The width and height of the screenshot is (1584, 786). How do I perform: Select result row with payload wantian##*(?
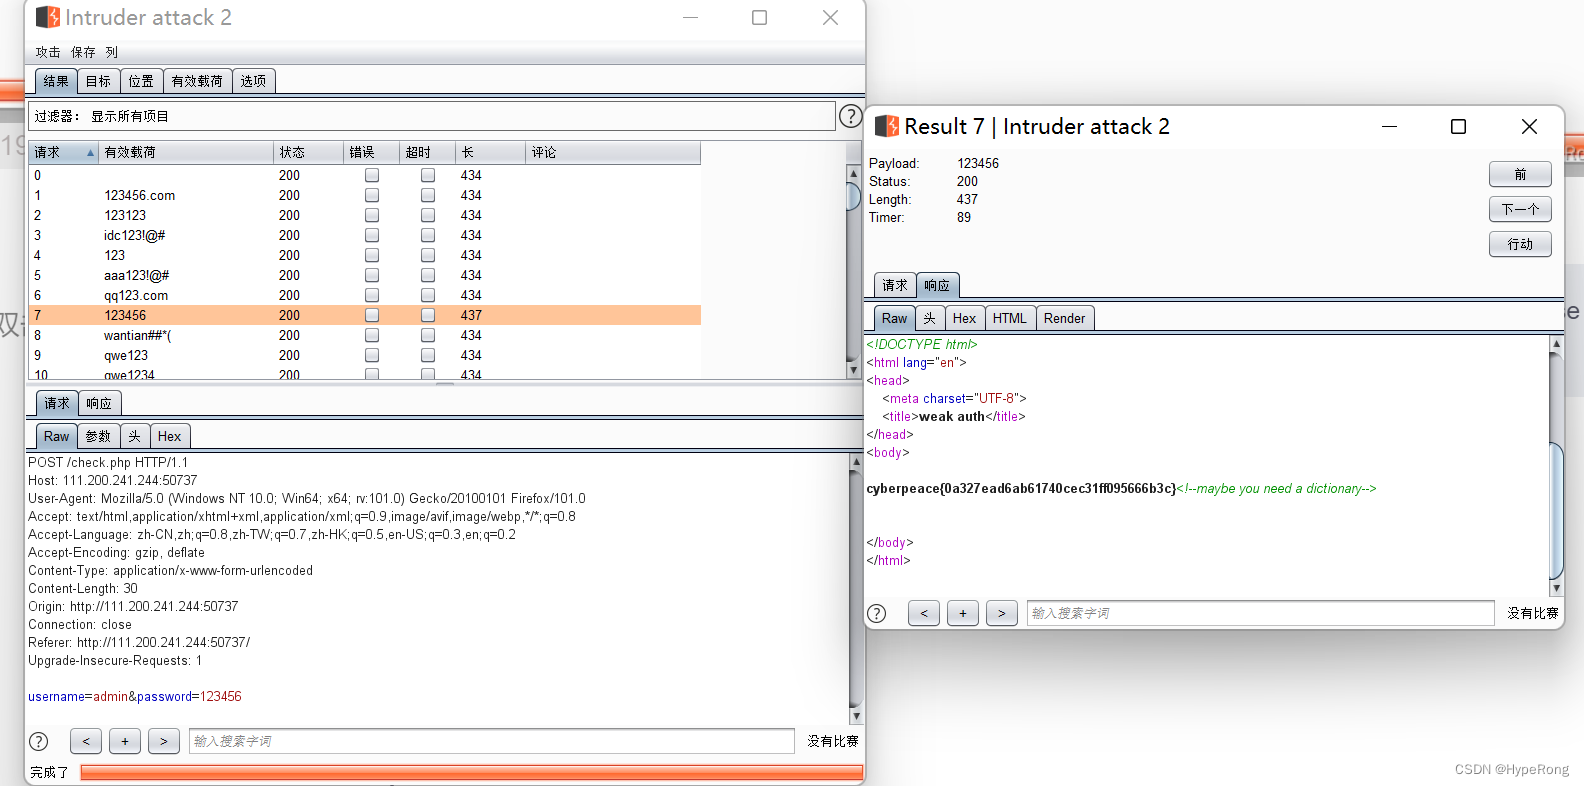[365, 335]
